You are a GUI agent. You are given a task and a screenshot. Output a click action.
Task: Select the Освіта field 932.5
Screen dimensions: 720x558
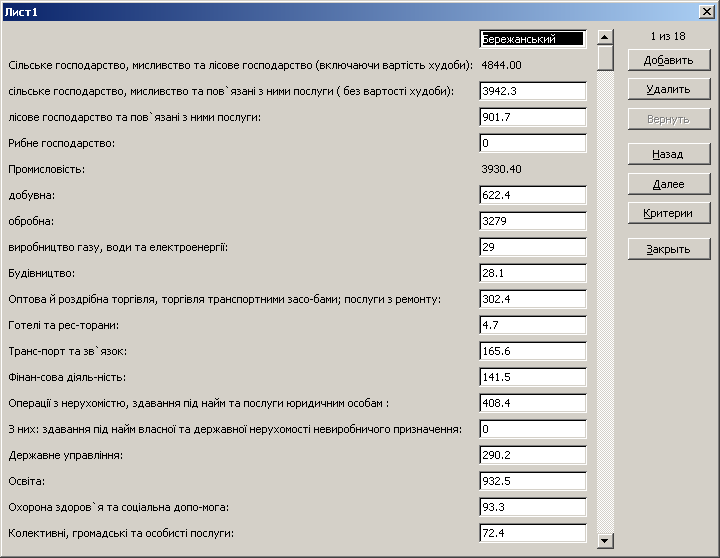[x=533, y=481]
